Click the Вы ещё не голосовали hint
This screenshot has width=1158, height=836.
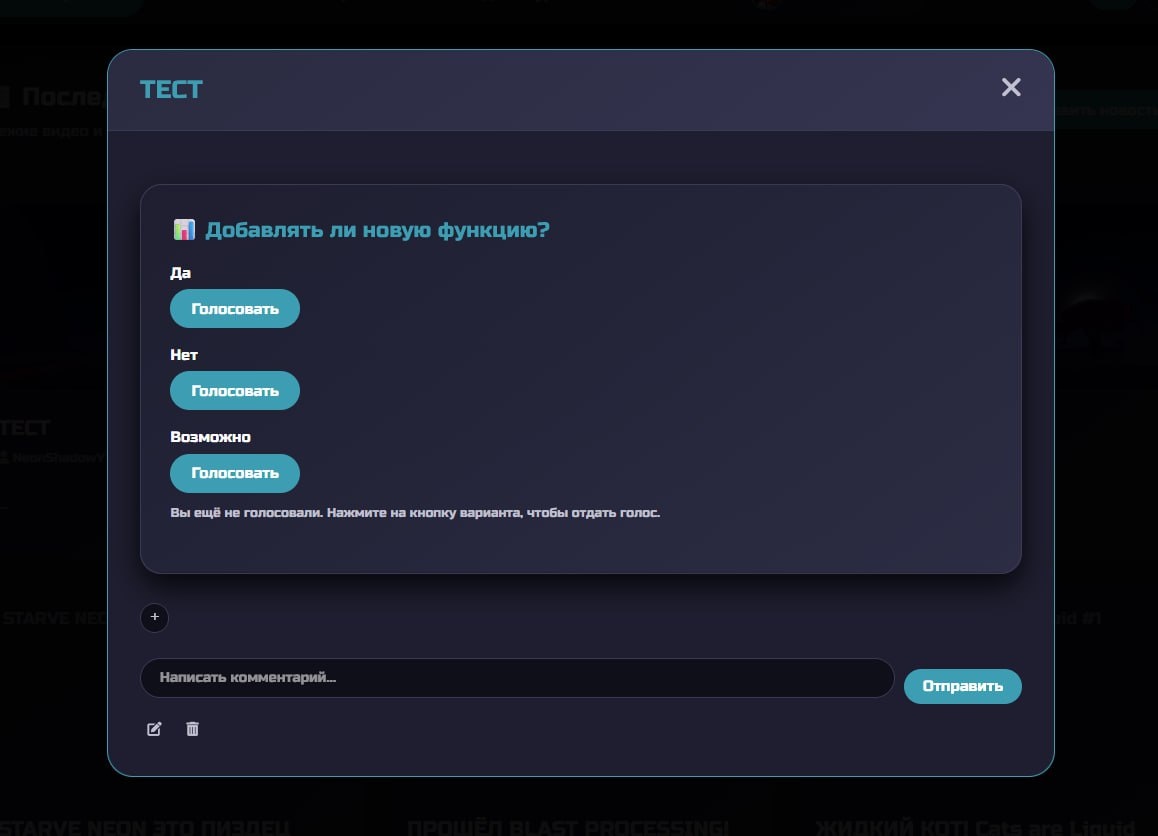pyautogui.click(x=415, y=513)
